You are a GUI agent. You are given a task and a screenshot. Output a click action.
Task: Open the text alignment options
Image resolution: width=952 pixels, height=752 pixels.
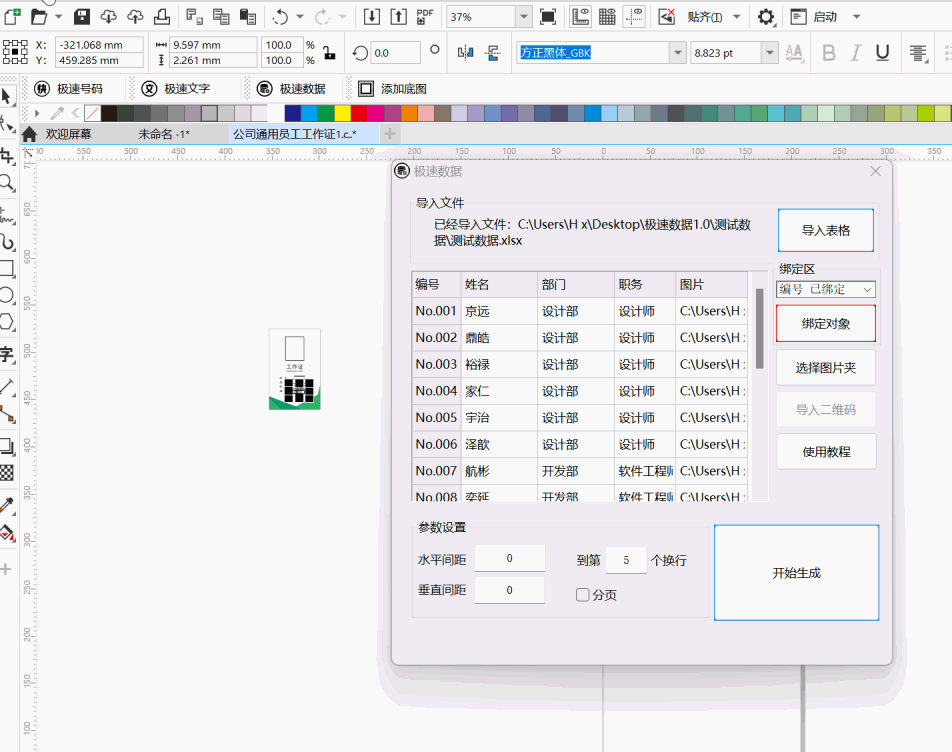point(918,53)
